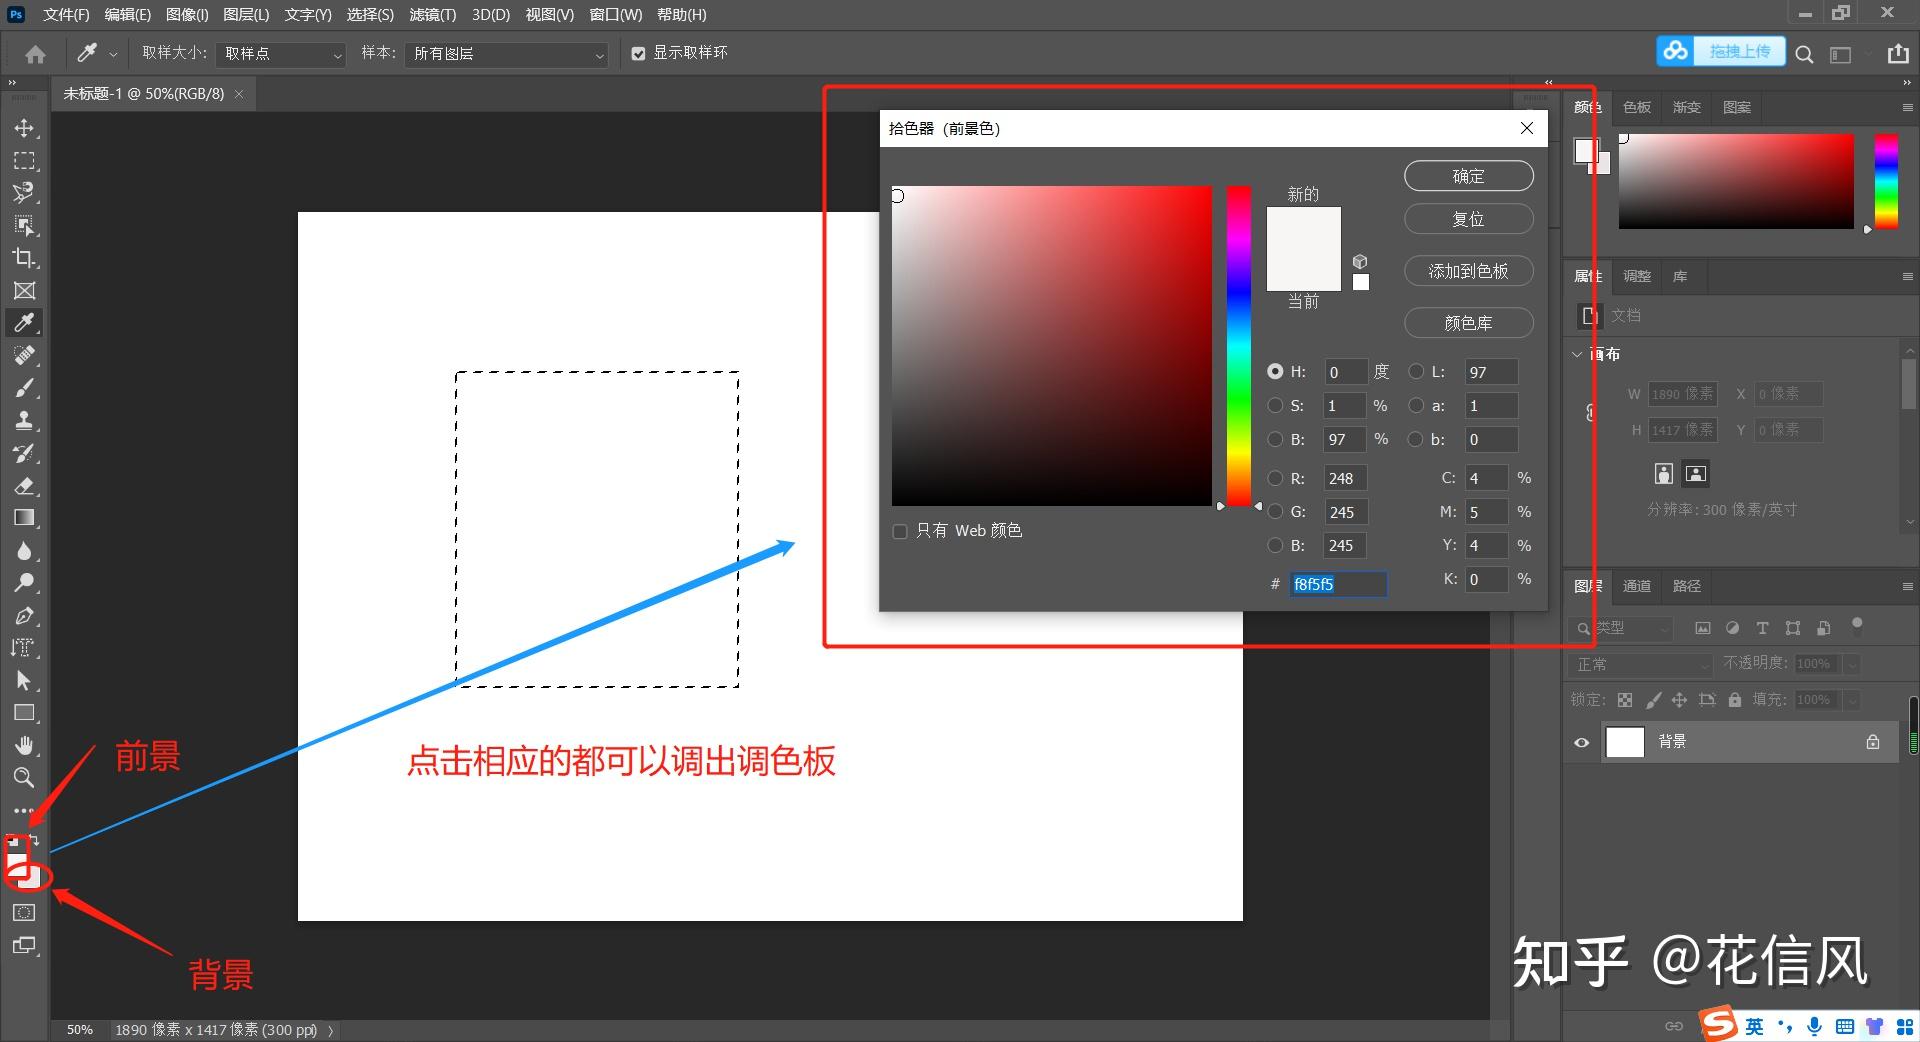
Task: Select the Move tool
Action: 24,128
